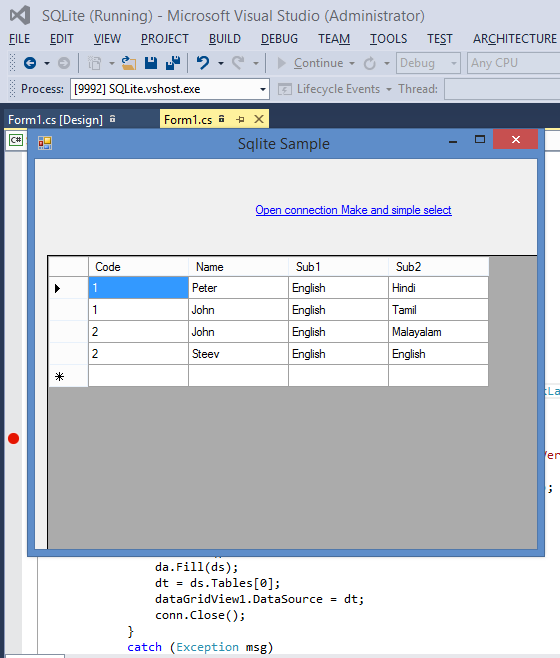
Task: Open the Lifecycle Events dropdown arrow
Action: pos(389,89)
